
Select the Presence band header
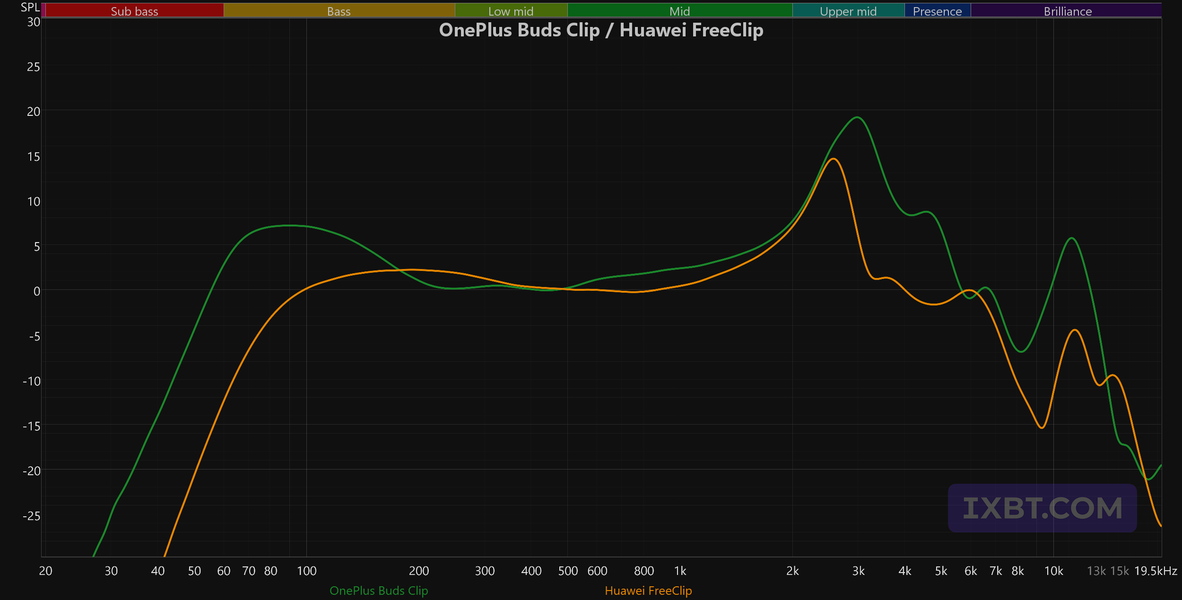[x=937, y=11]
